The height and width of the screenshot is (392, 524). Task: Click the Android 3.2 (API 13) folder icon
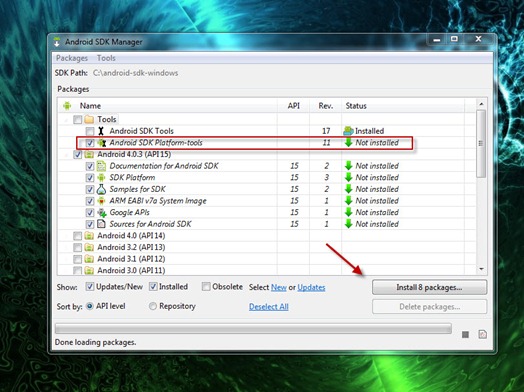pyautogui.click(x=89, y=247)
